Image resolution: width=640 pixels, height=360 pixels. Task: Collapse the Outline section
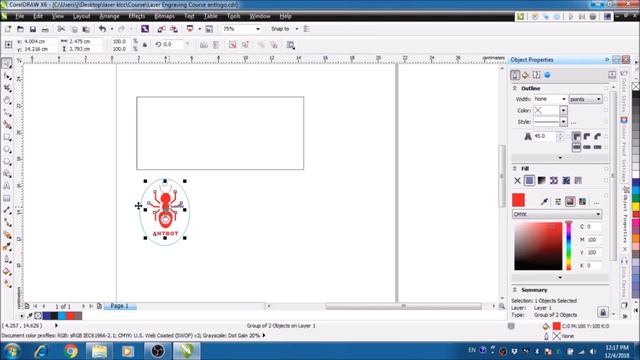515,88
